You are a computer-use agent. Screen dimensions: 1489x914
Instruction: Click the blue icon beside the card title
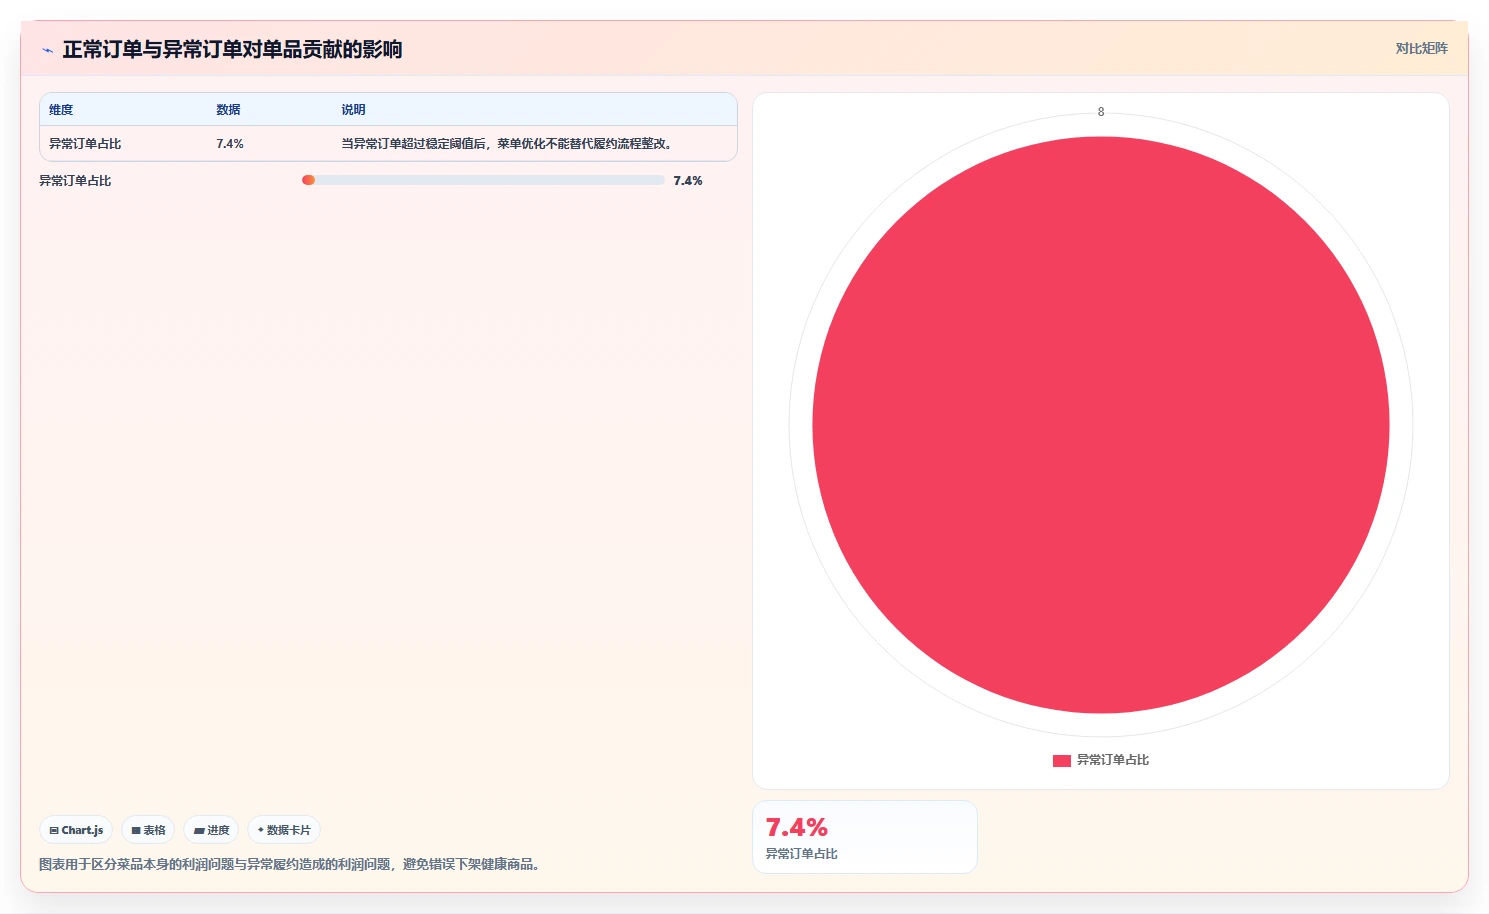tap(47, 50)
